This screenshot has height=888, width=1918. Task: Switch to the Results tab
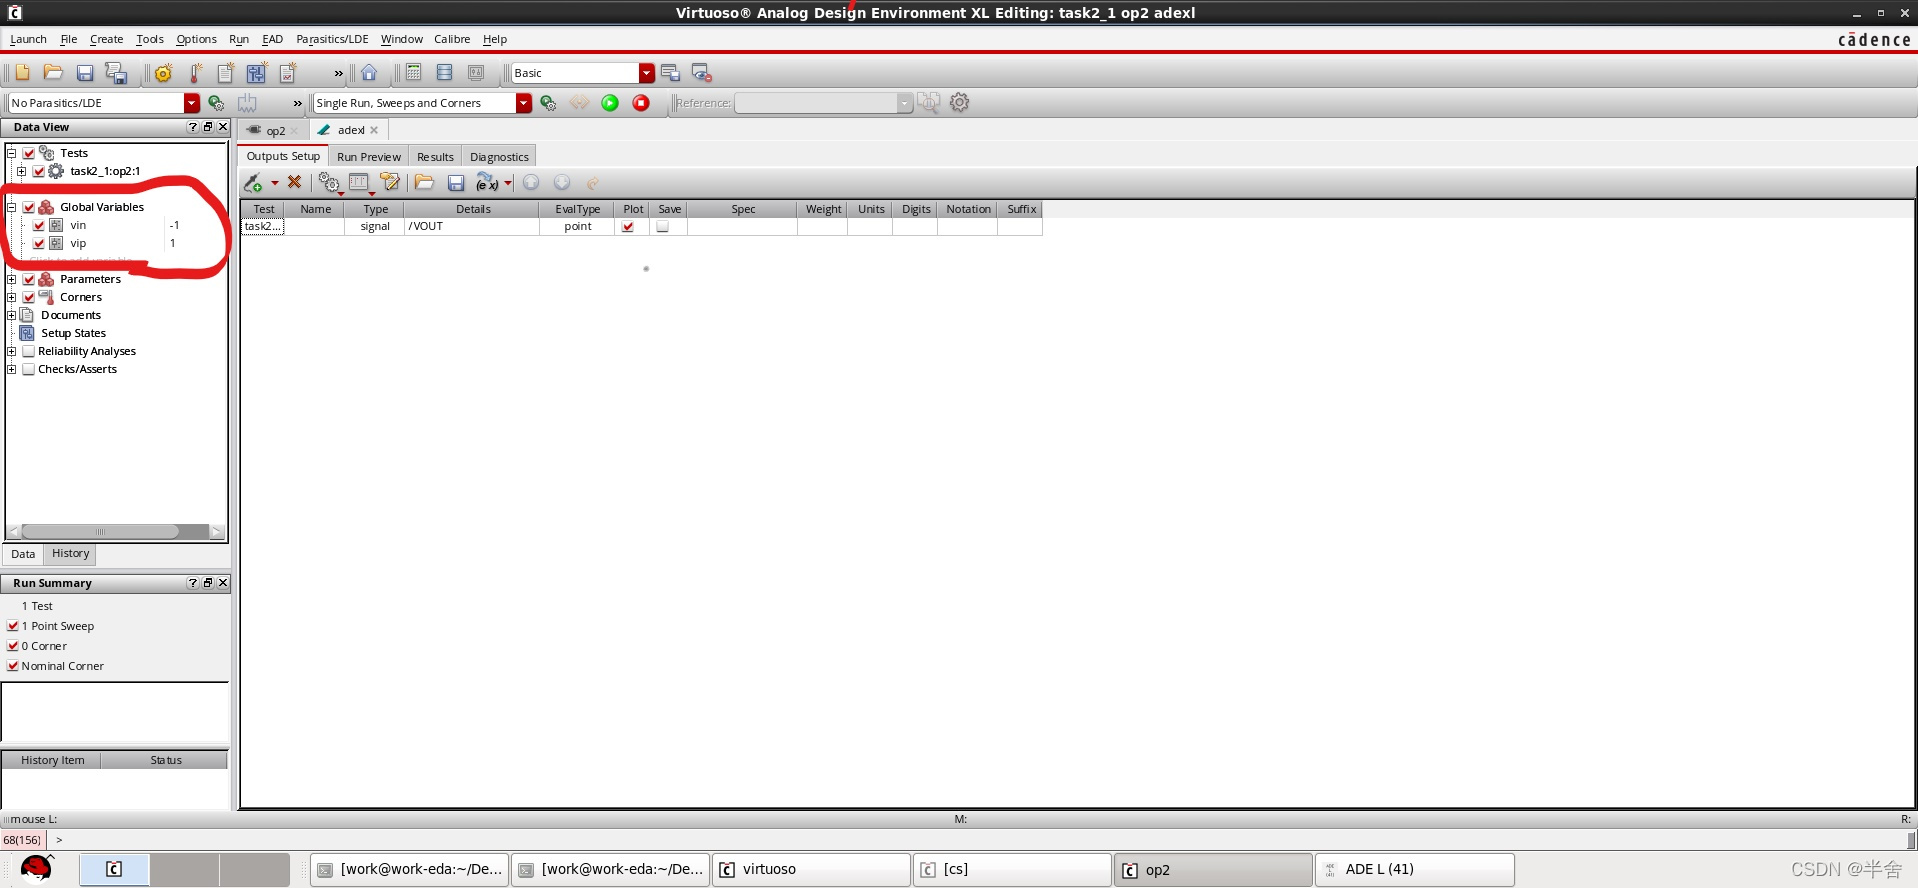pos(435,157)
